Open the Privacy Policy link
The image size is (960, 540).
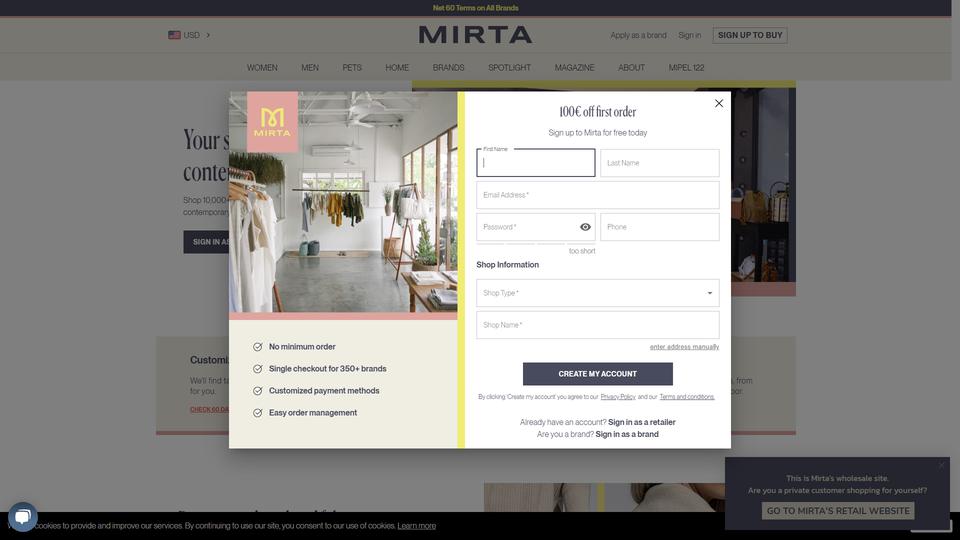coord(618,397)
